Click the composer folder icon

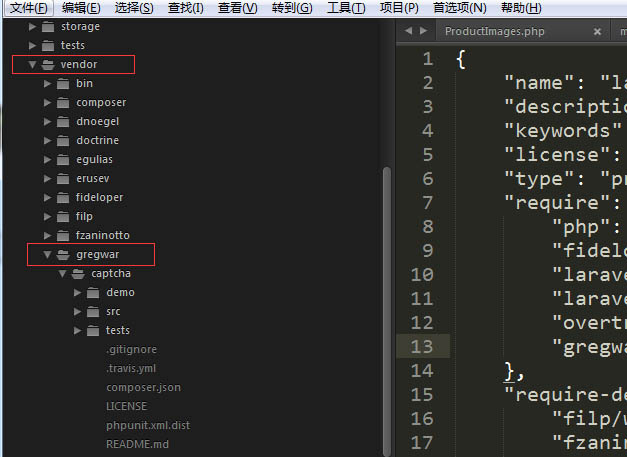[x=65, y=102]
